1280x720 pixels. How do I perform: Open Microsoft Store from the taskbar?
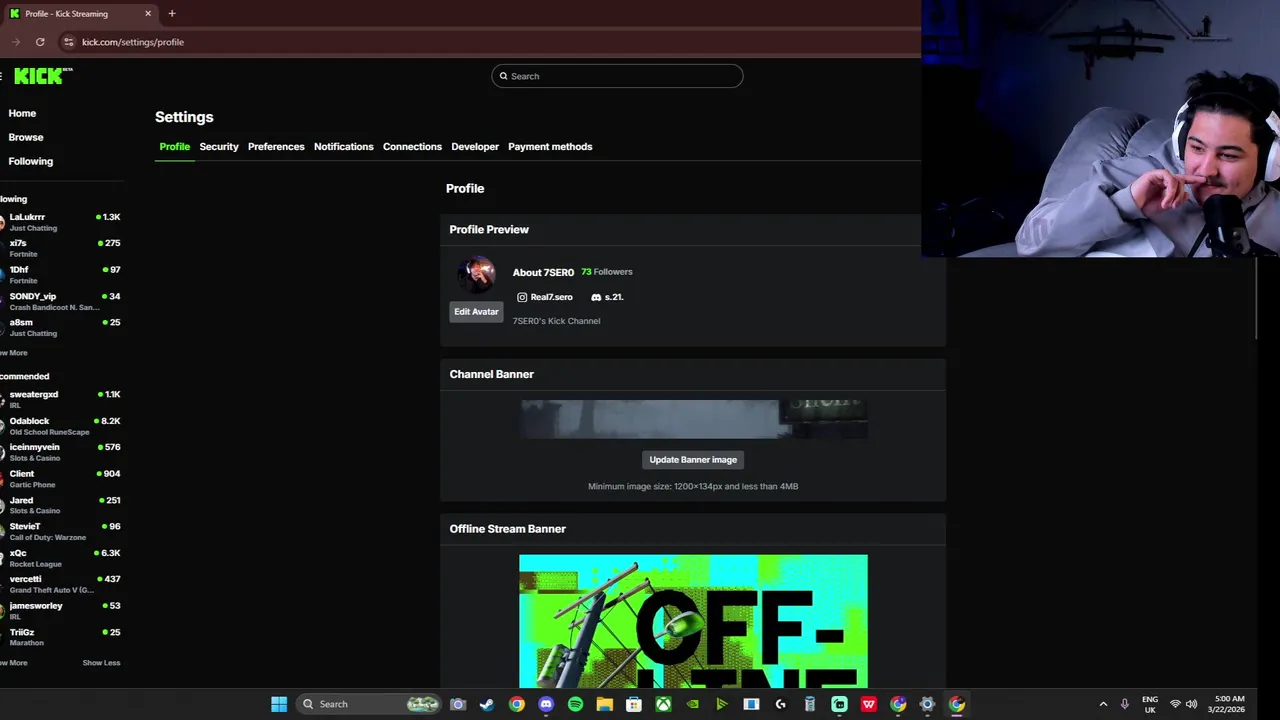[x=634, y=704]
